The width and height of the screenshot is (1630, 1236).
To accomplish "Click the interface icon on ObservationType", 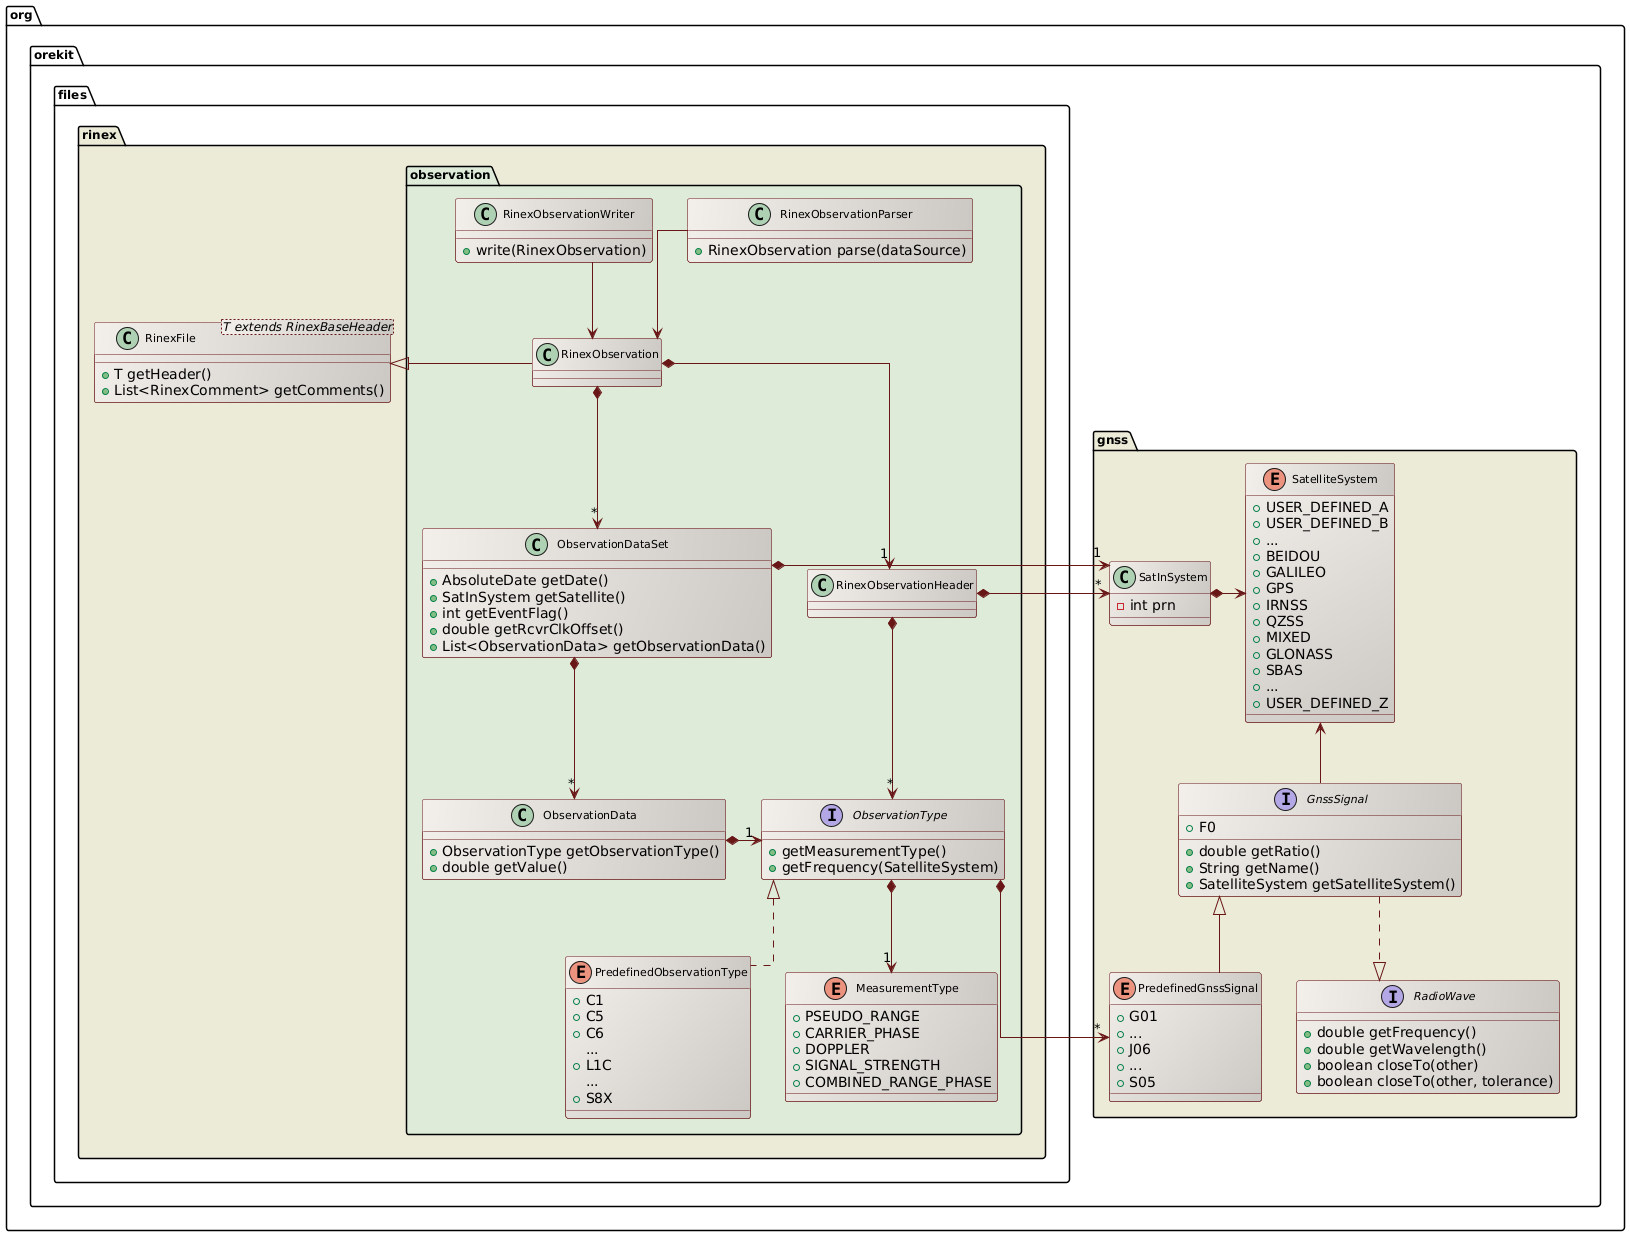I will click(x=833, y=815).
